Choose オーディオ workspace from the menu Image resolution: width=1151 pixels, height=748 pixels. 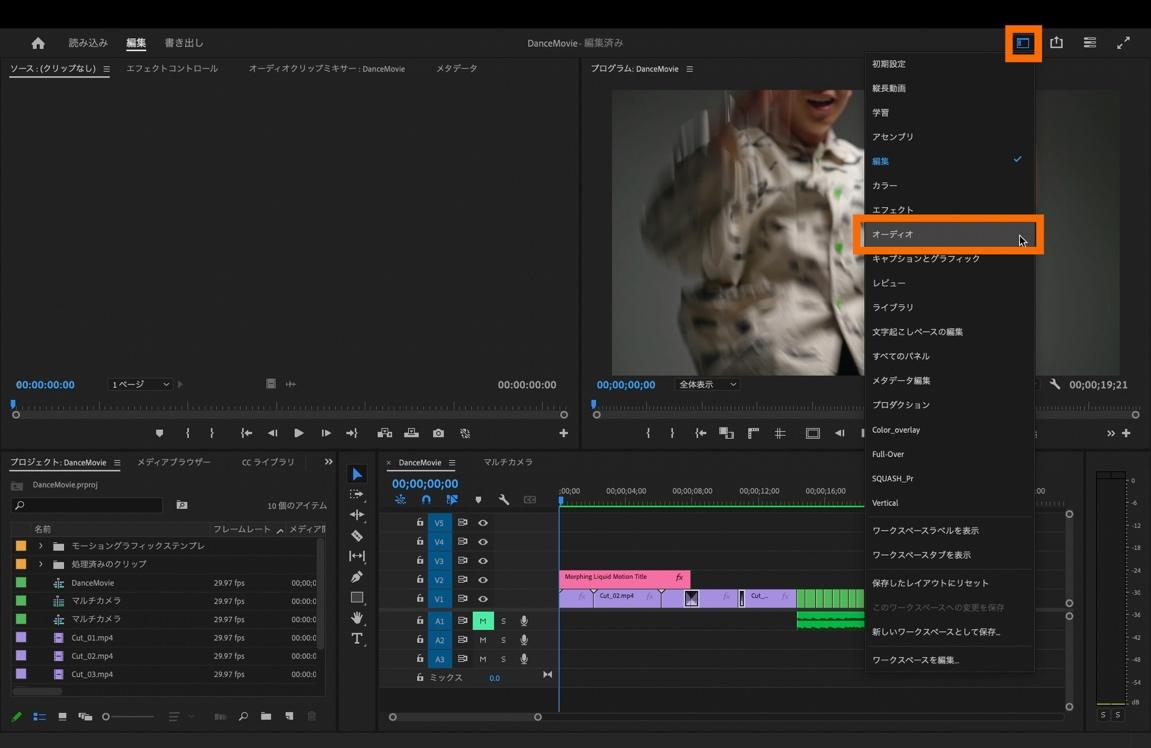893,234
